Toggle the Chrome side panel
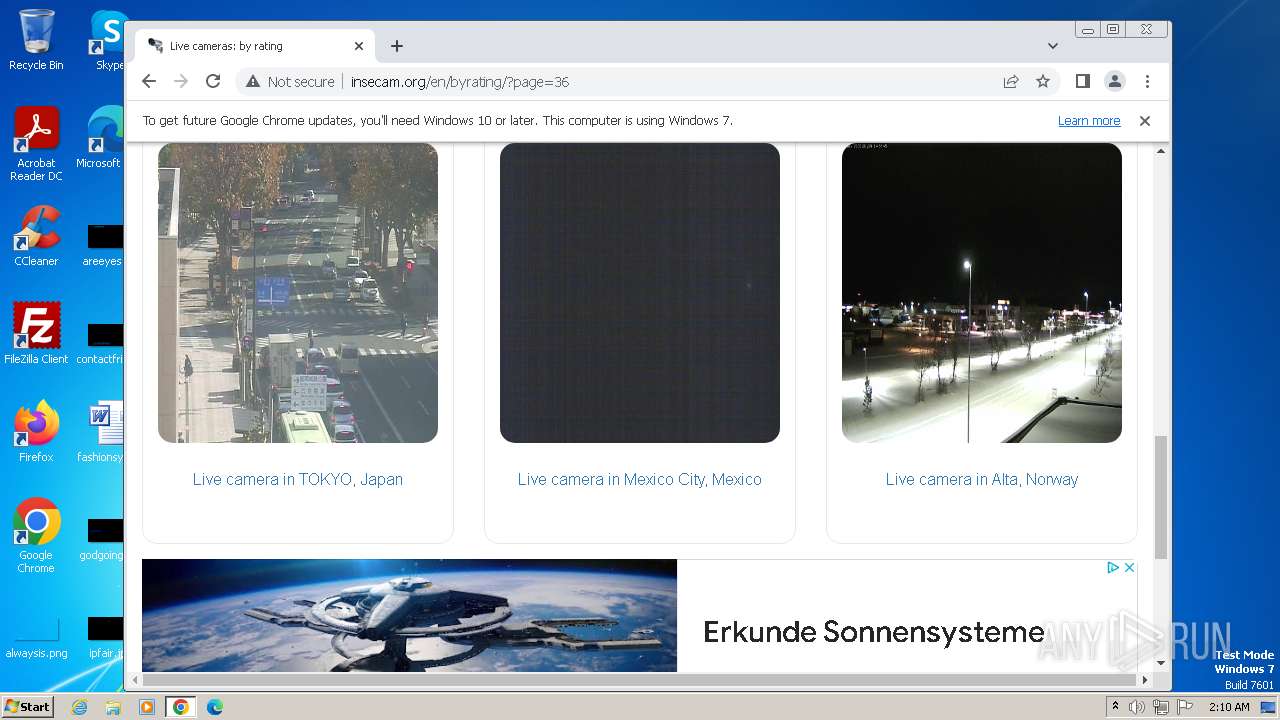This screenshot has width=1280, height=720. 1083,81
